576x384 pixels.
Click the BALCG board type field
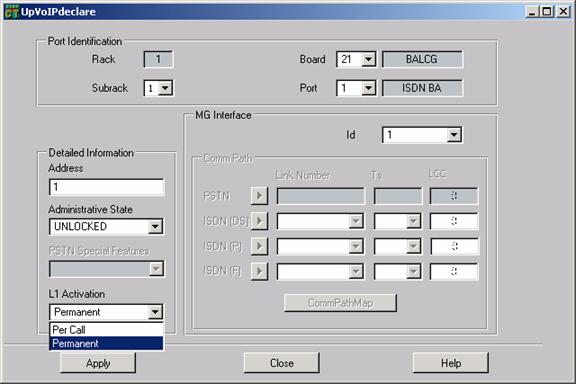[422, 59]
